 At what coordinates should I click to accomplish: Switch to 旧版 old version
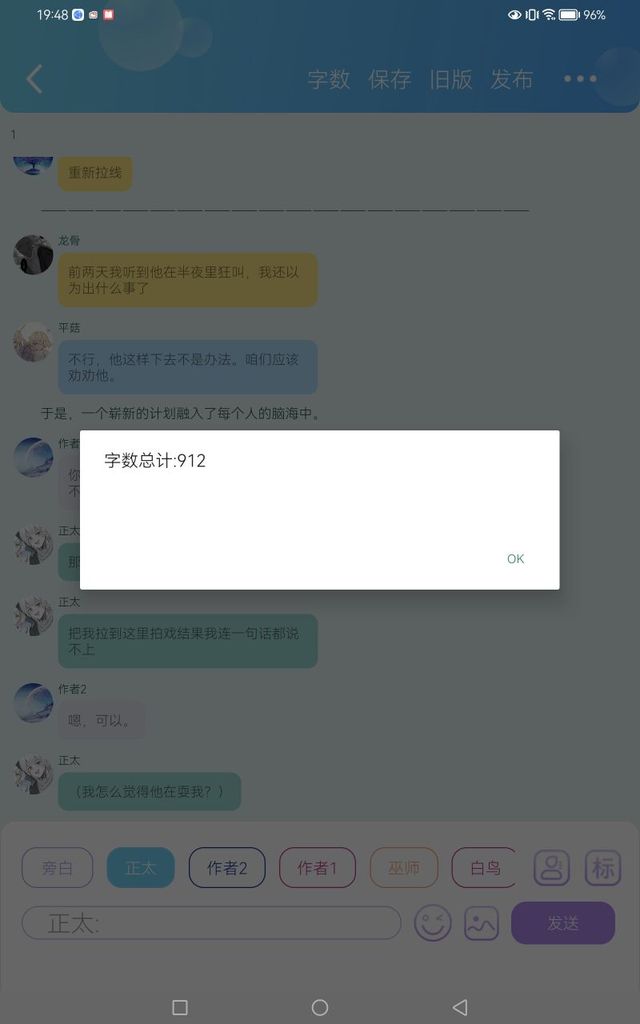click(451, 79)
